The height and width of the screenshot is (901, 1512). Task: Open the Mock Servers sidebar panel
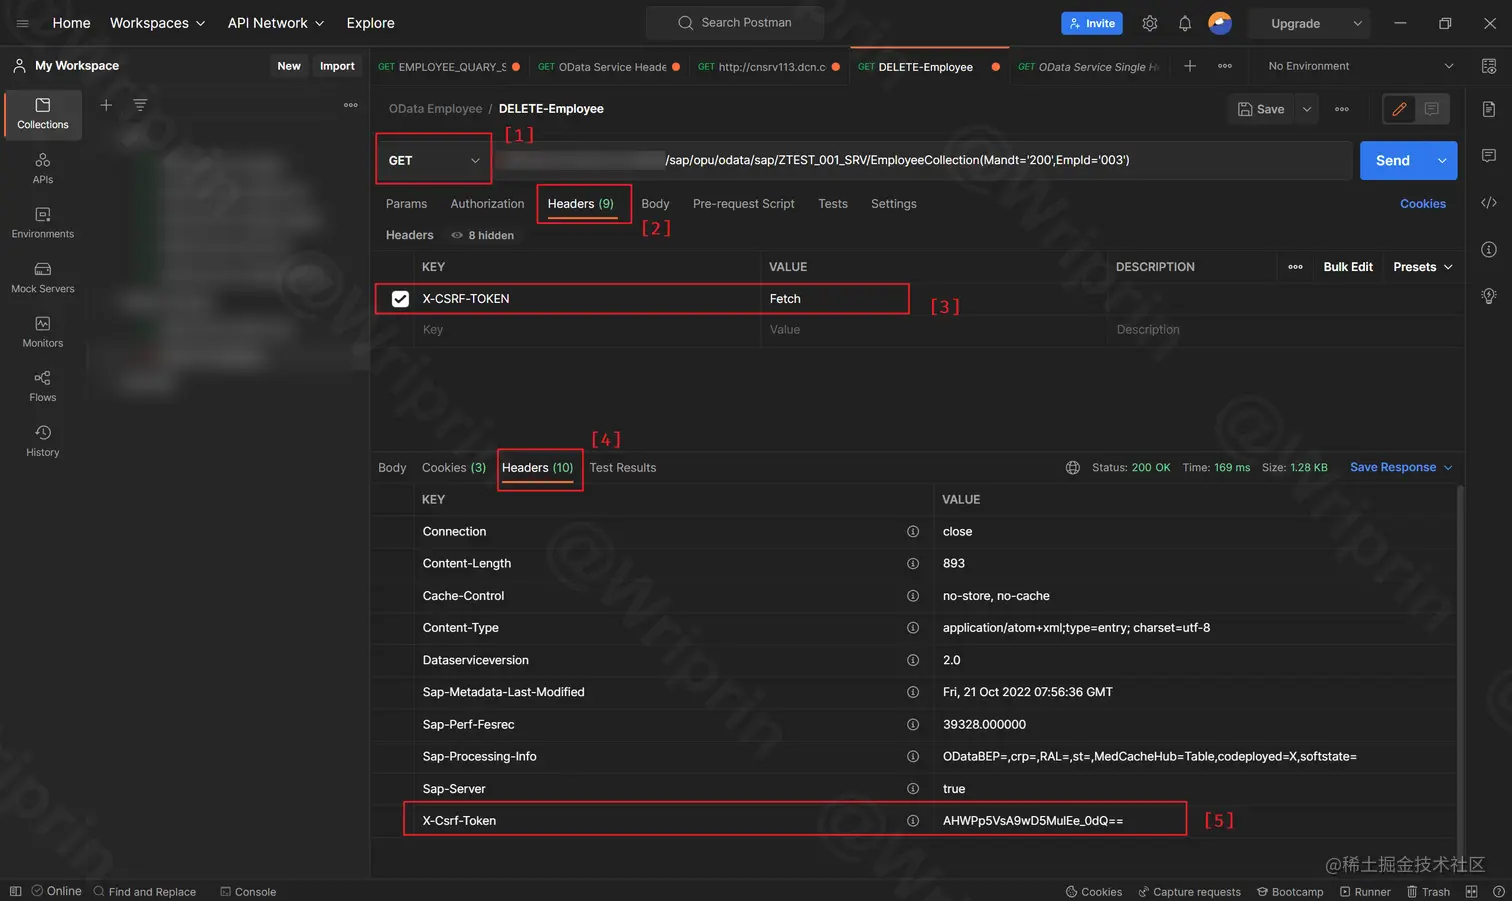[43, 278]
